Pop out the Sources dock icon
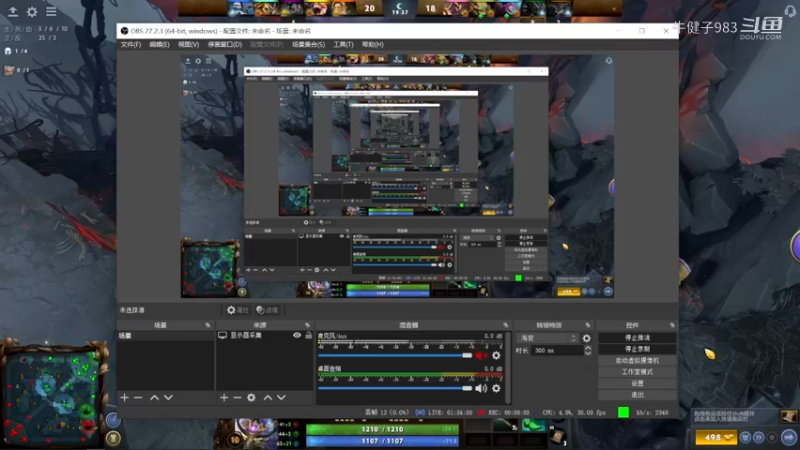The image size is (800, 450). 307,325
